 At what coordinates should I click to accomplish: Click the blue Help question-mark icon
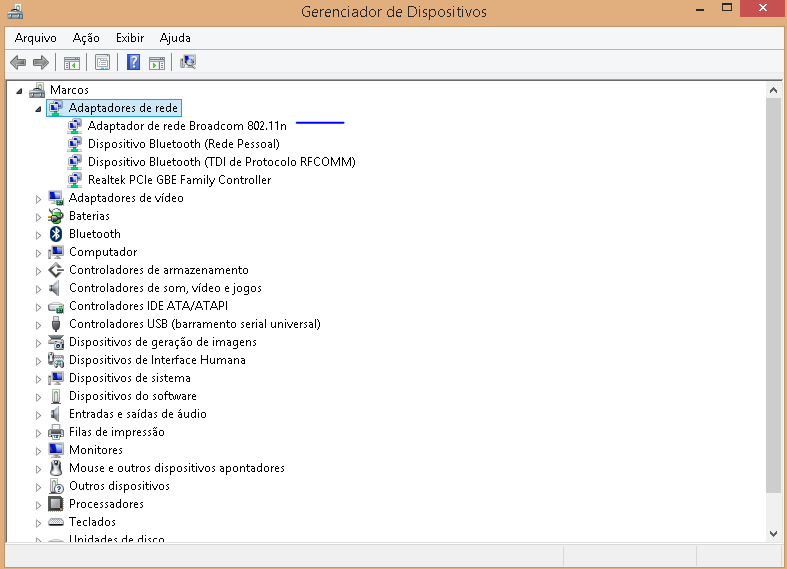[x=134, y=62]
